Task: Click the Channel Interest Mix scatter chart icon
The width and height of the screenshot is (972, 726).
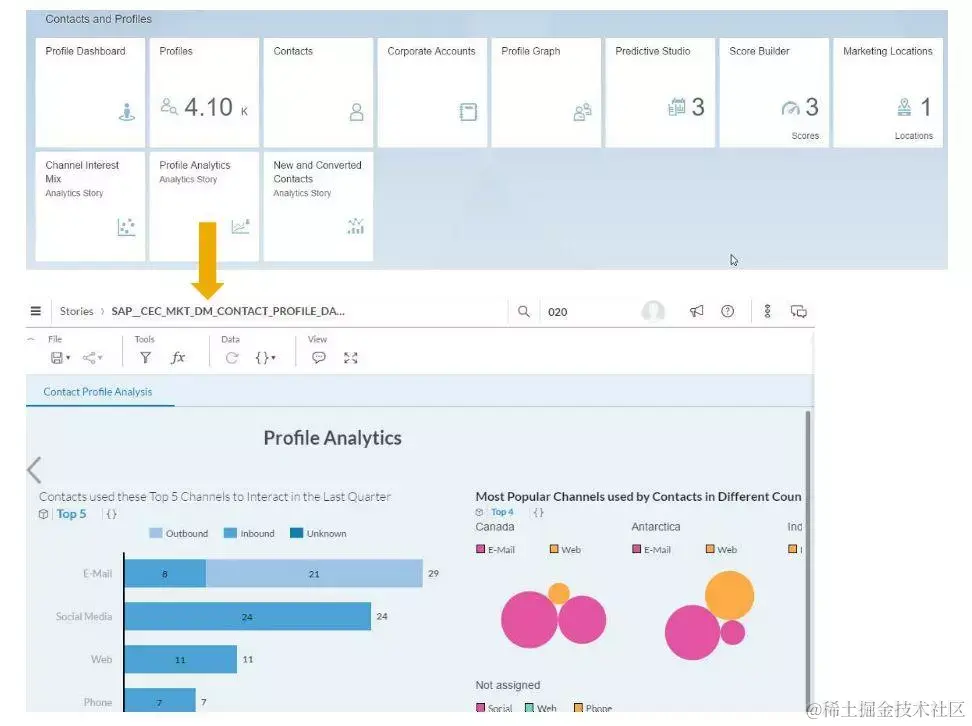Action: point(126,227)
